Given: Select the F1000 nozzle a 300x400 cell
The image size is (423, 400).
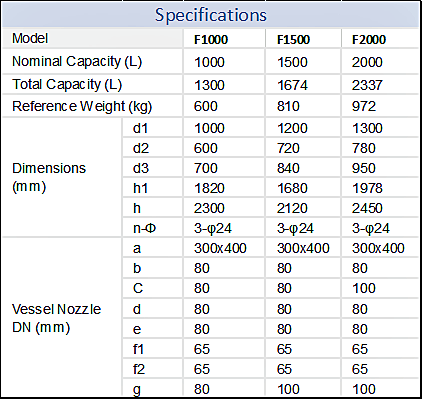Looking at the screenshot, I should coord(220,248).
